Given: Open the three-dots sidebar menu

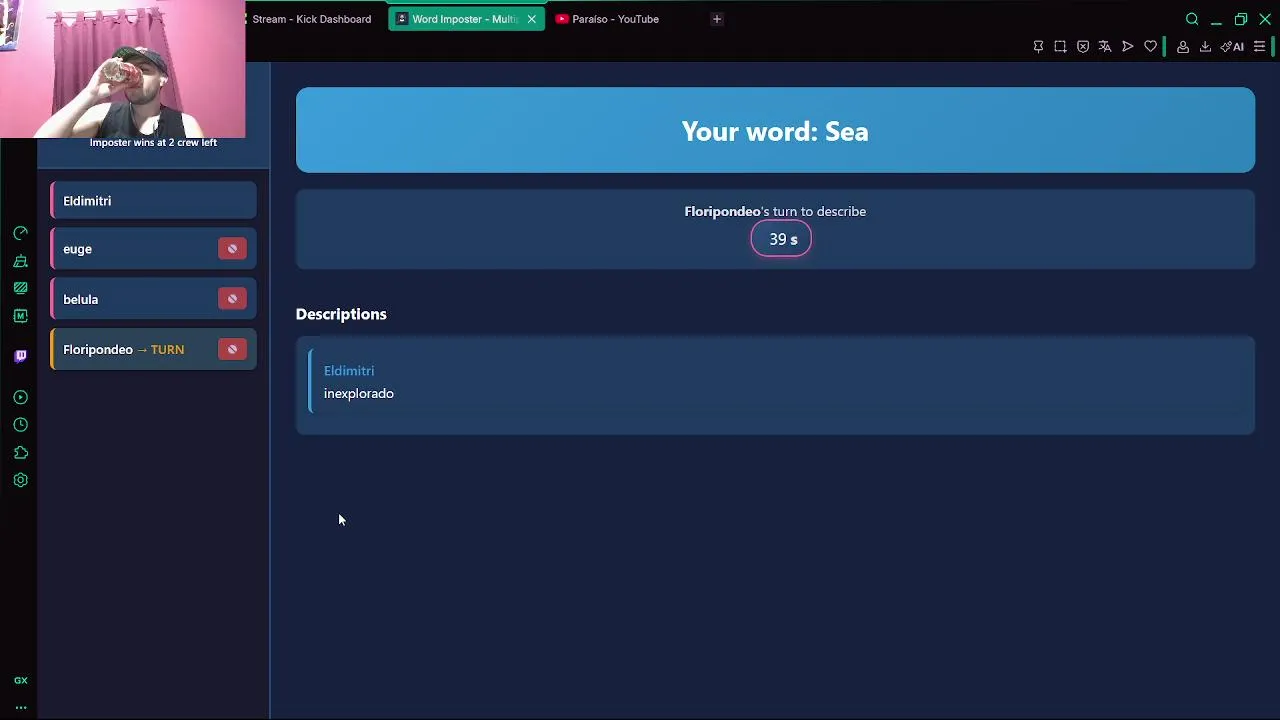Looking at the screenshot, I should pos(20,707).
